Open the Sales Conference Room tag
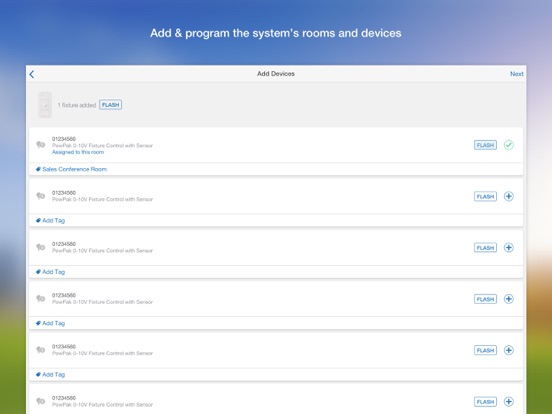 click(74, 169)
